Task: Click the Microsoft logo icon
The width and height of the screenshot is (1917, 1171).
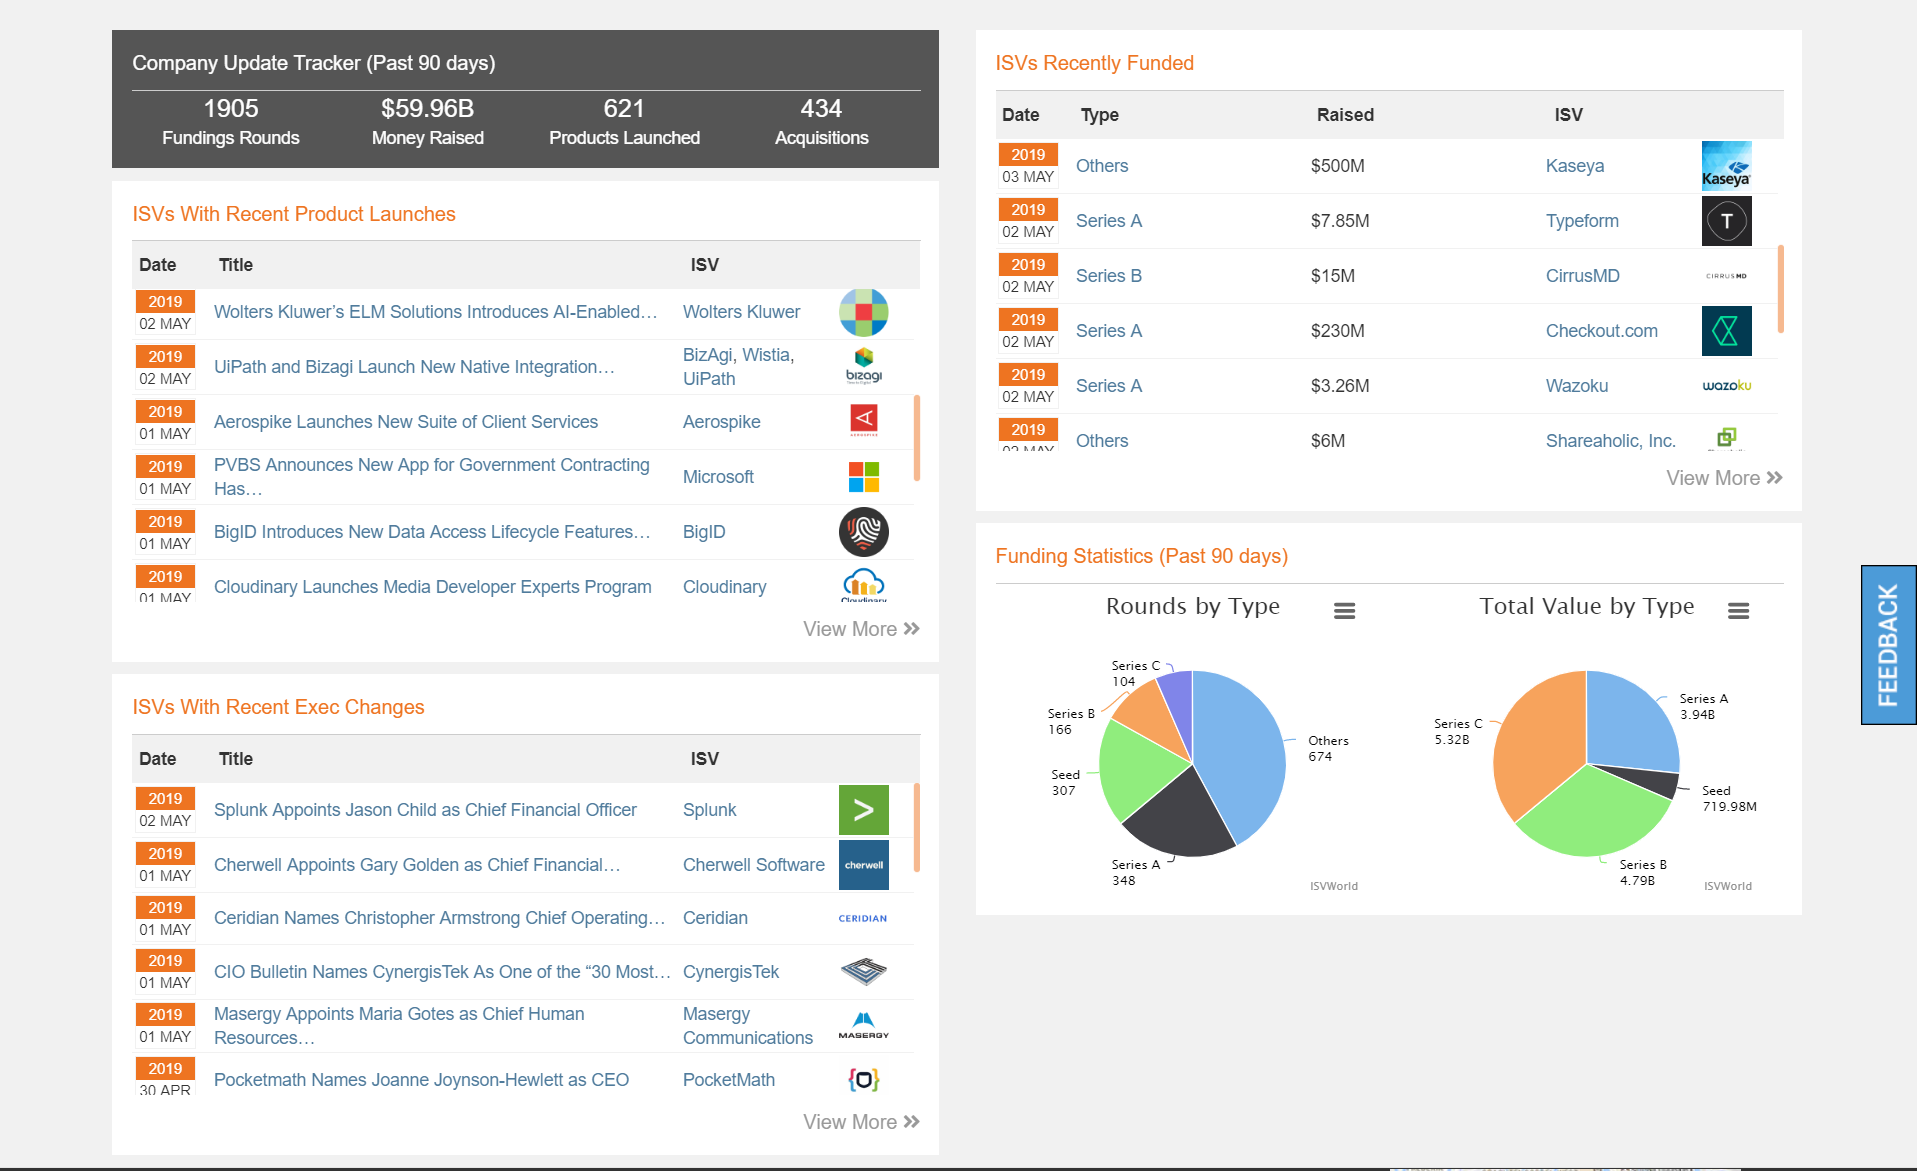Action: pos(863,476)
